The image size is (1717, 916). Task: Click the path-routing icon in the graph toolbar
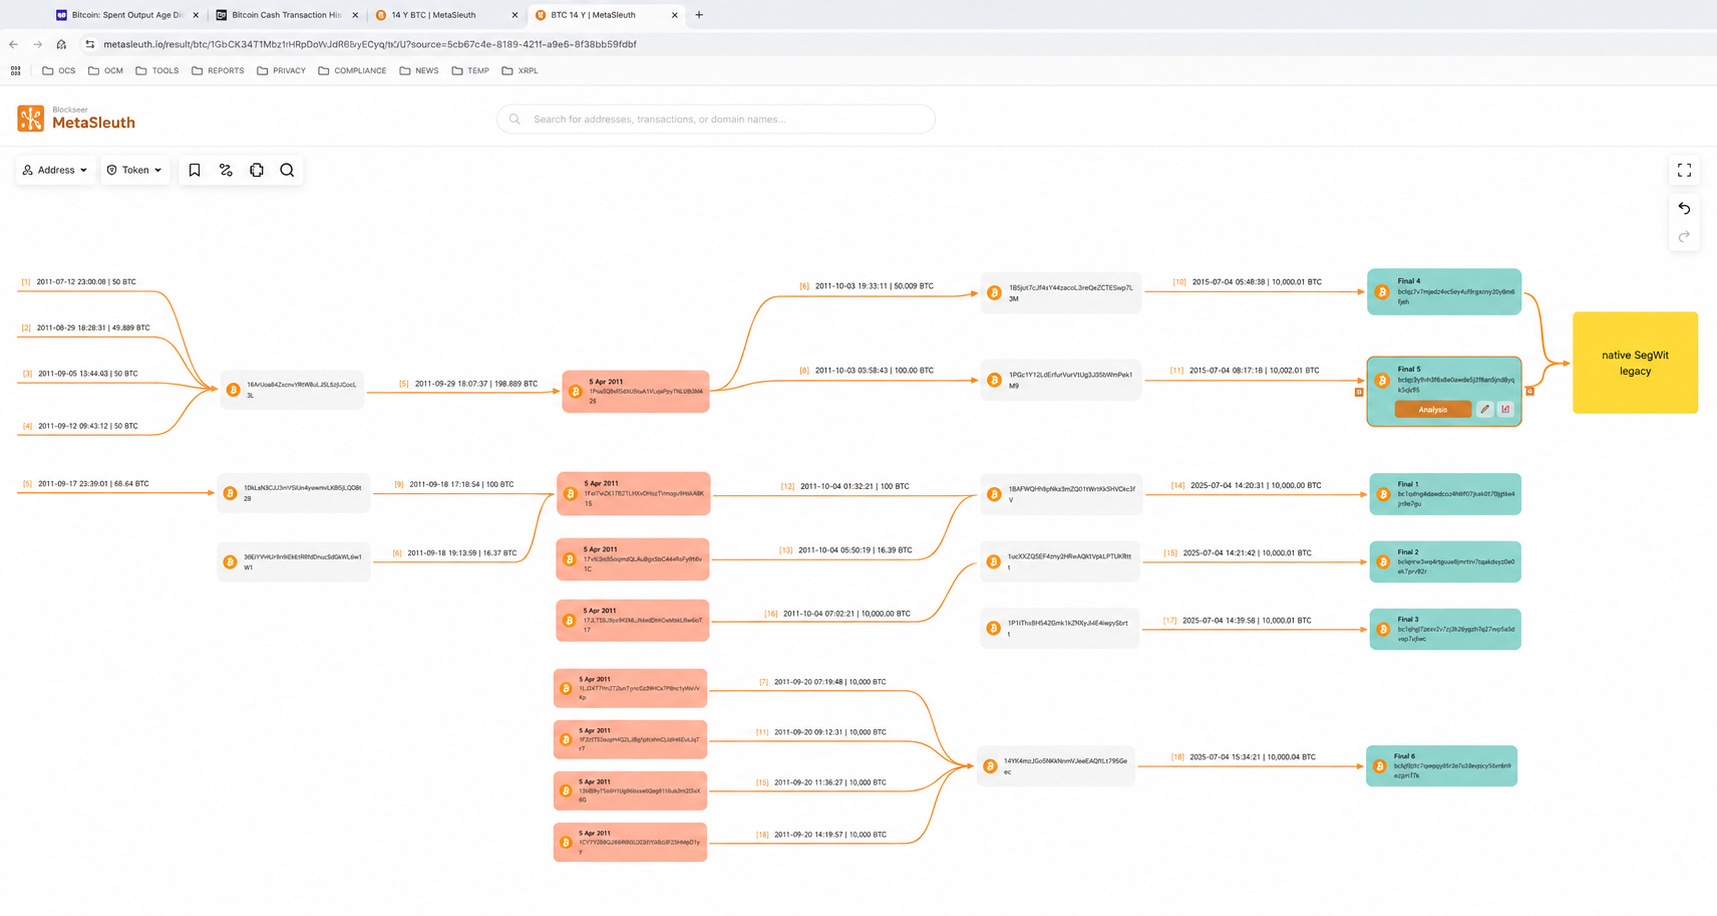[x=226, y=170]
